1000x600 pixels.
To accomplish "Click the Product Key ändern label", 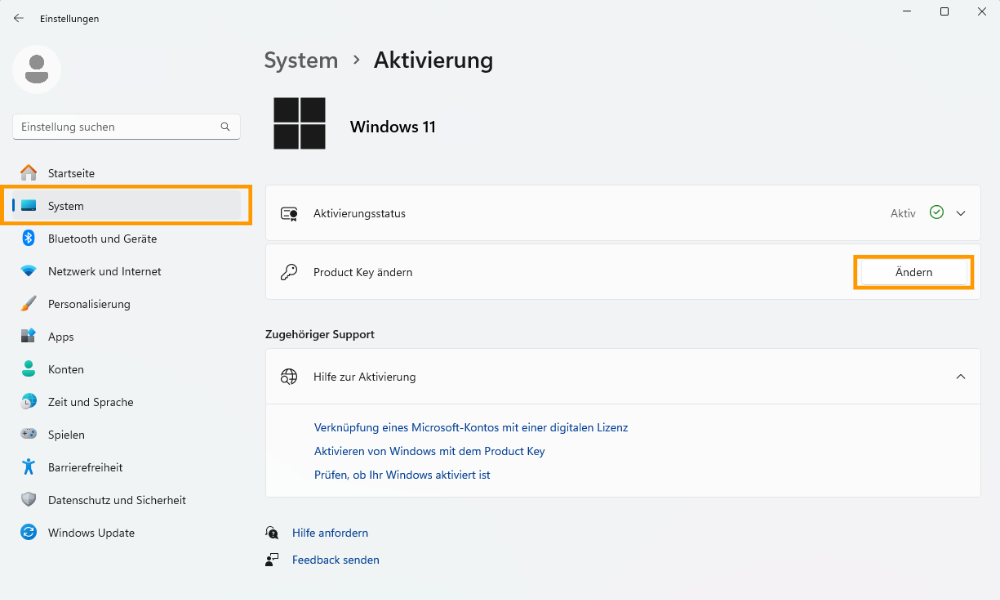I will coord(363,272).
